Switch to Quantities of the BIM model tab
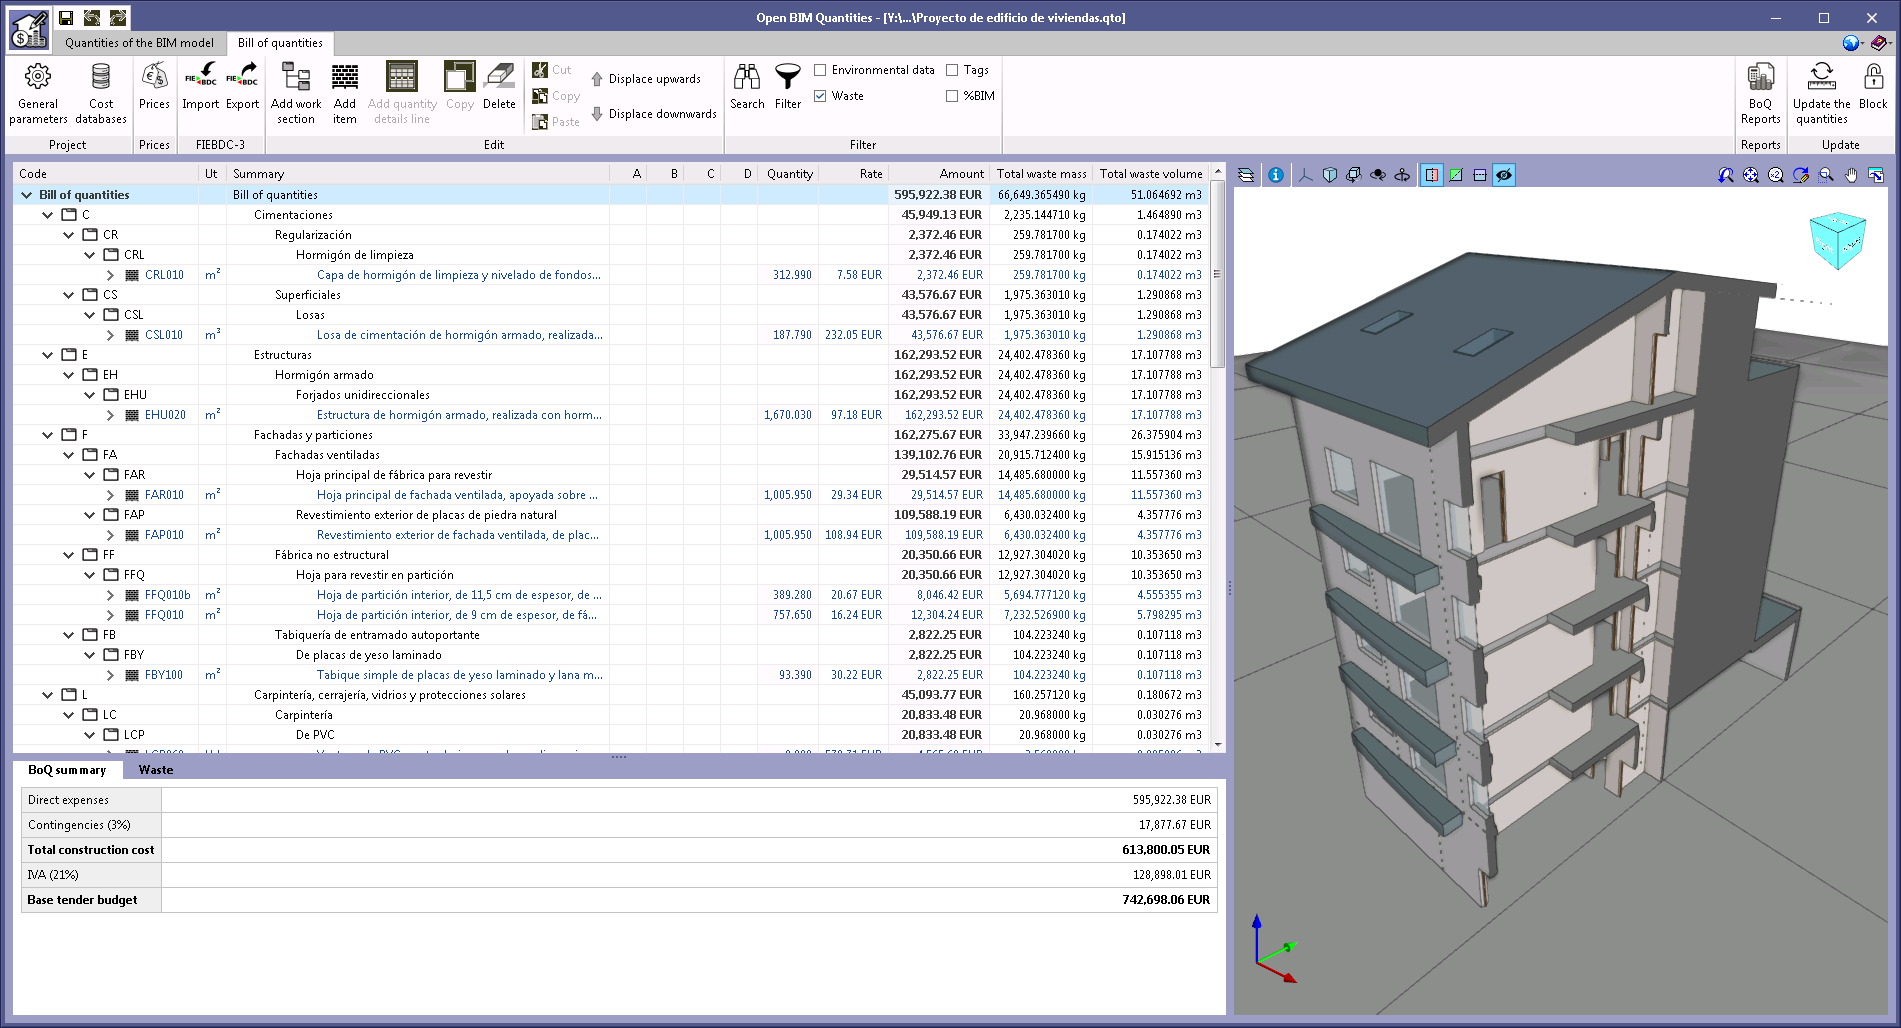The image size is (1901, 1028). click(139, 43)
